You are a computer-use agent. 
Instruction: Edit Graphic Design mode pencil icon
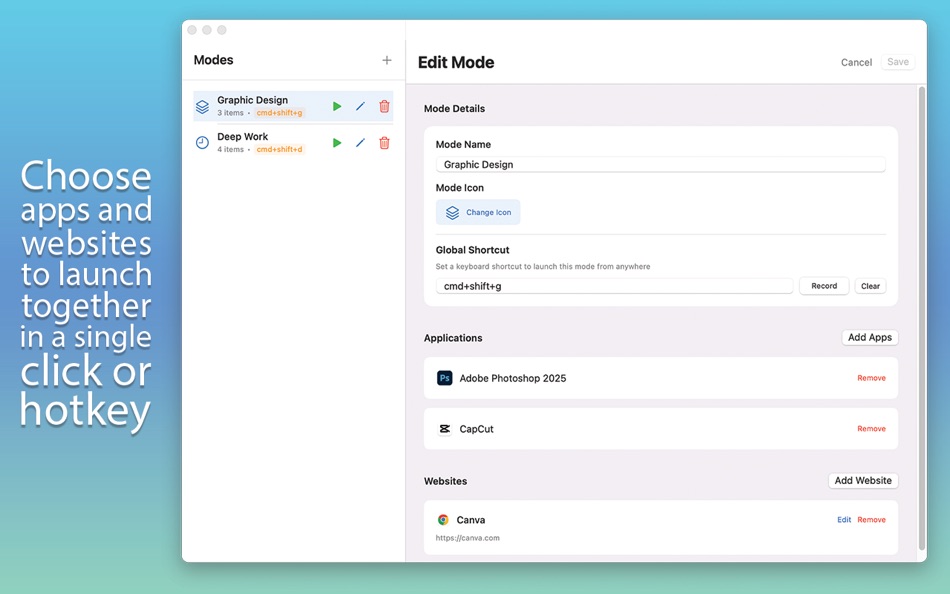click(x=360, y=107)
